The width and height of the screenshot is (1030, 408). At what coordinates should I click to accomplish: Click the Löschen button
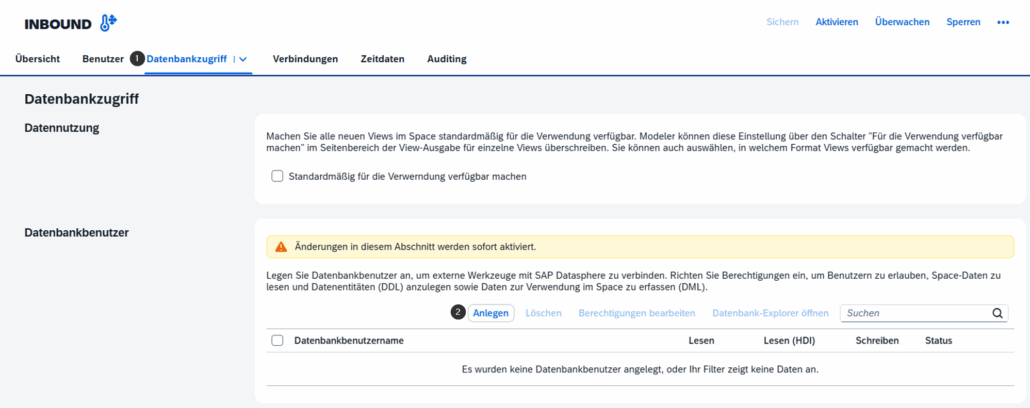[543, 313]
